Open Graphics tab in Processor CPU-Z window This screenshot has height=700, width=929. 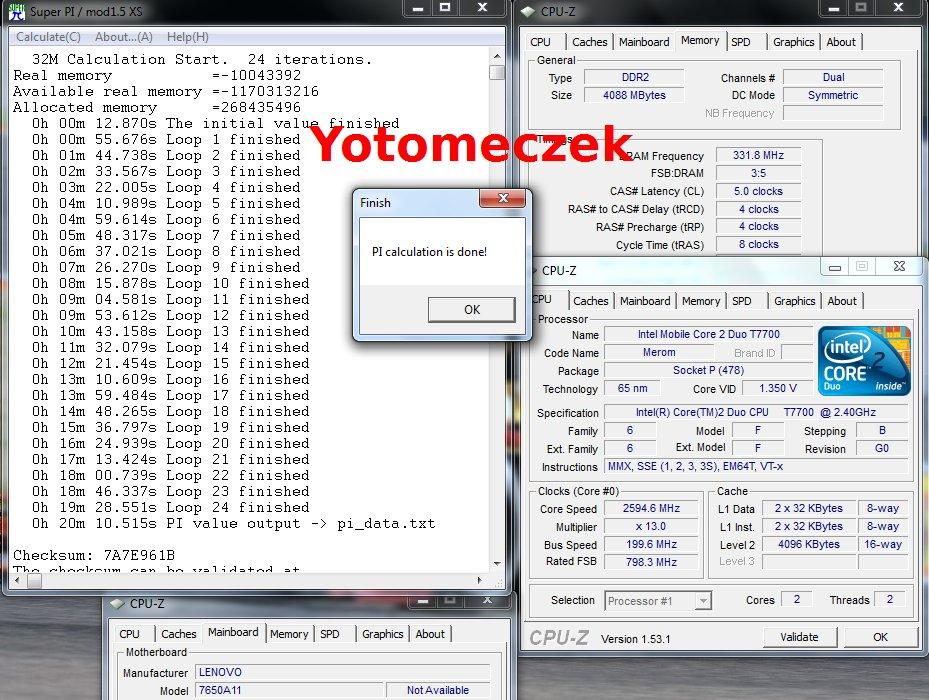[795, 301]
